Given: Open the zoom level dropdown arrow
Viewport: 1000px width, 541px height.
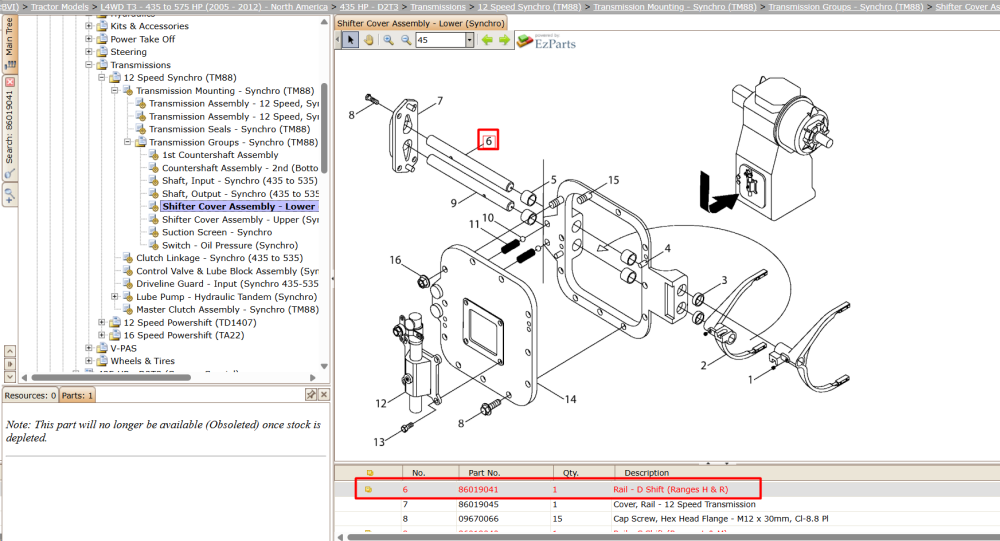Looking at the screenshot, I should 469,40.
